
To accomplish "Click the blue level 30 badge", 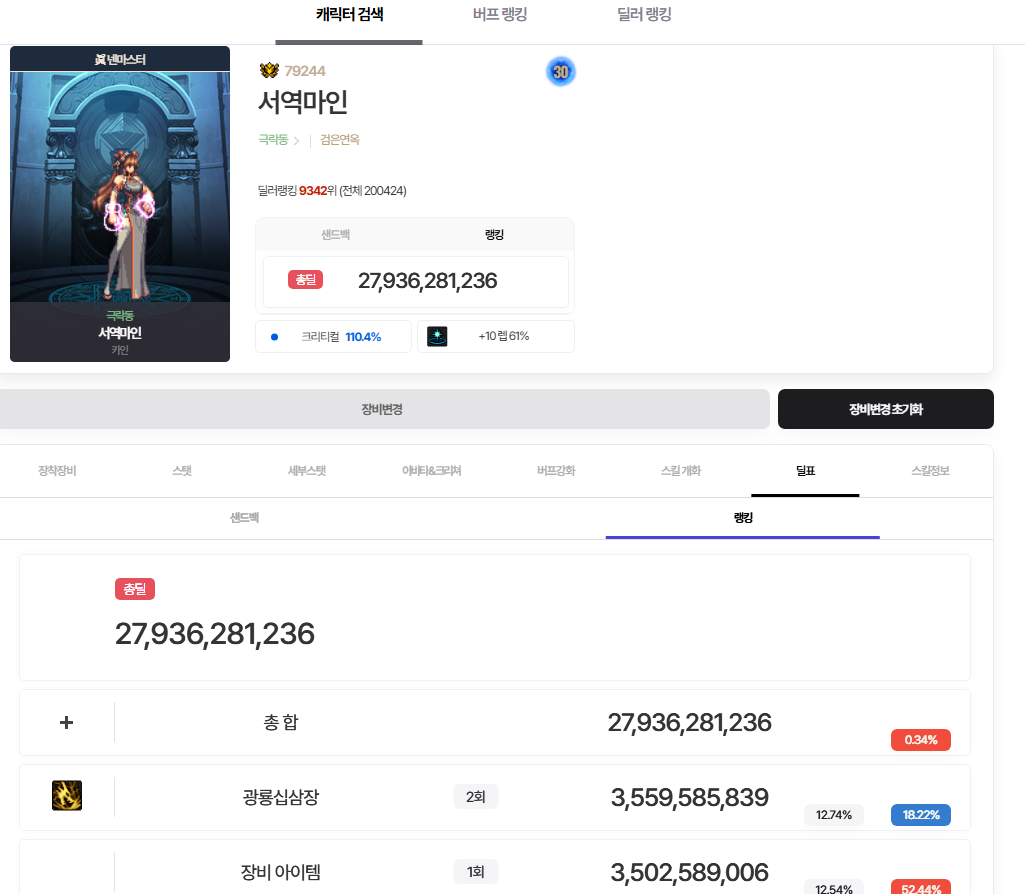I will (561, 72).
